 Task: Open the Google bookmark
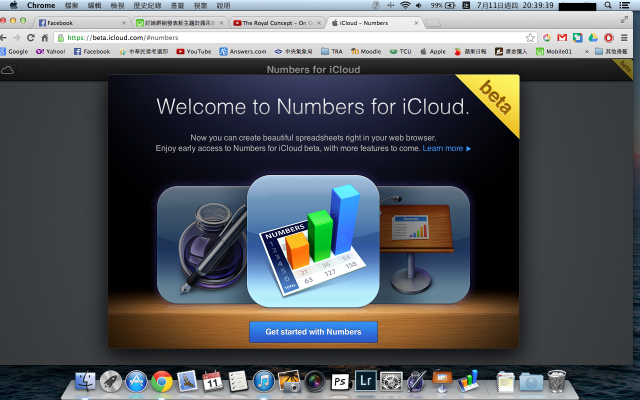[14, 51]
